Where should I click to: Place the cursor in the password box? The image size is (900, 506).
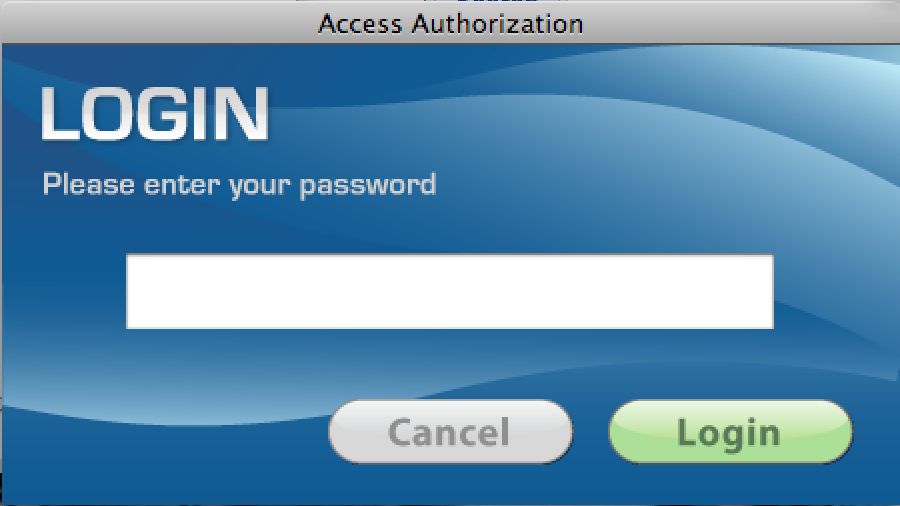coord(450,291)
